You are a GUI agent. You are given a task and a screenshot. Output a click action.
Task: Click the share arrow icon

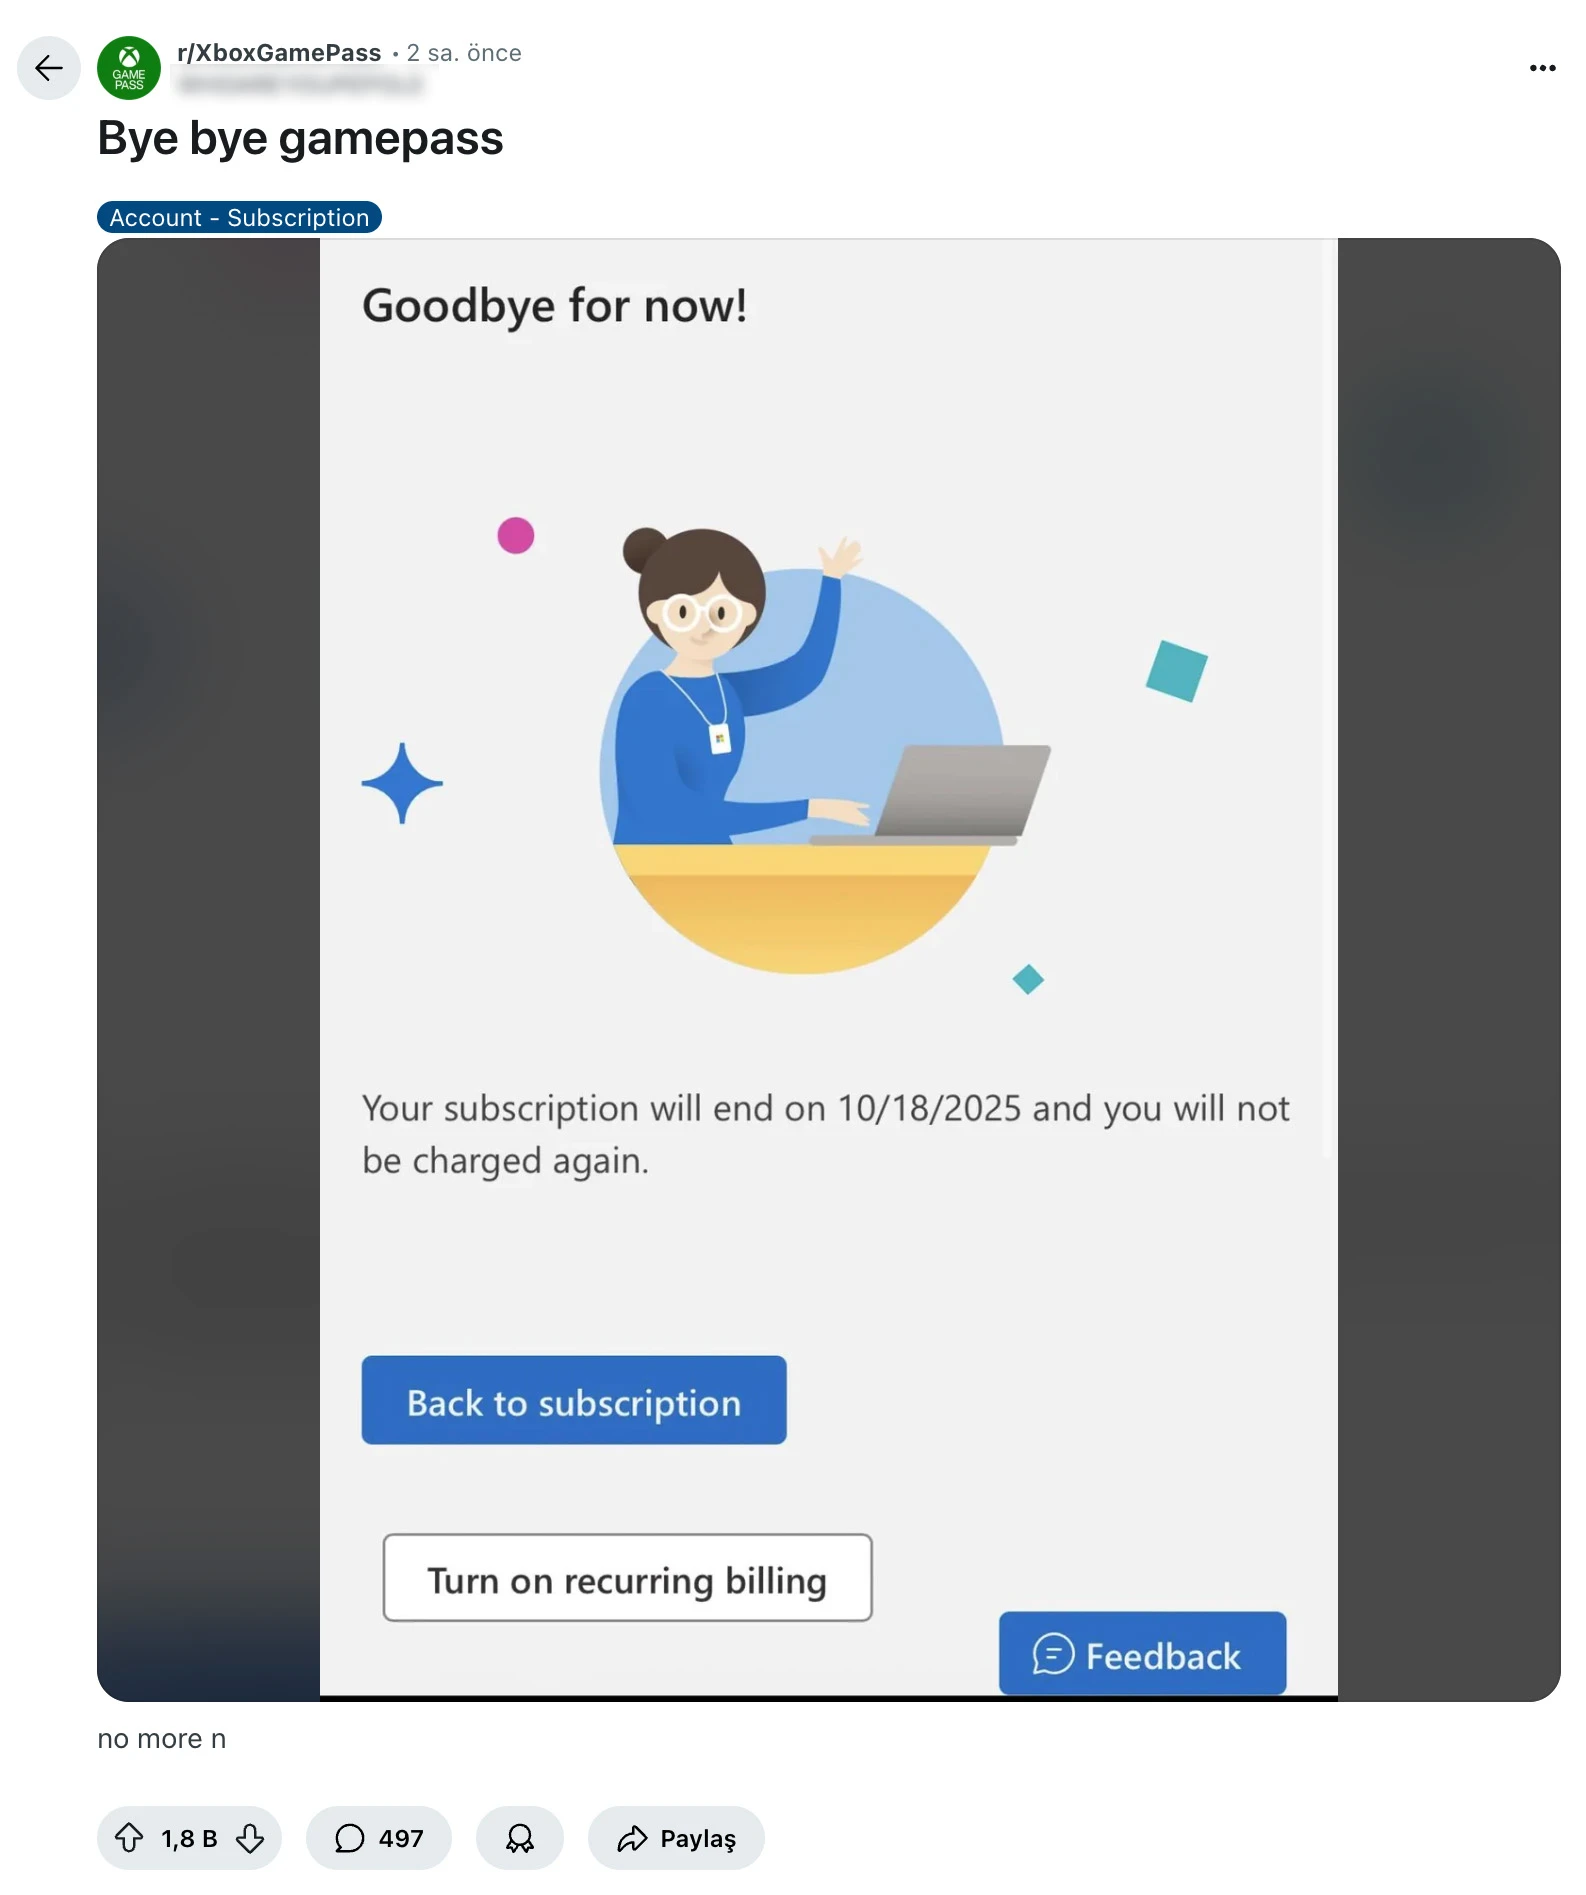632,1838
